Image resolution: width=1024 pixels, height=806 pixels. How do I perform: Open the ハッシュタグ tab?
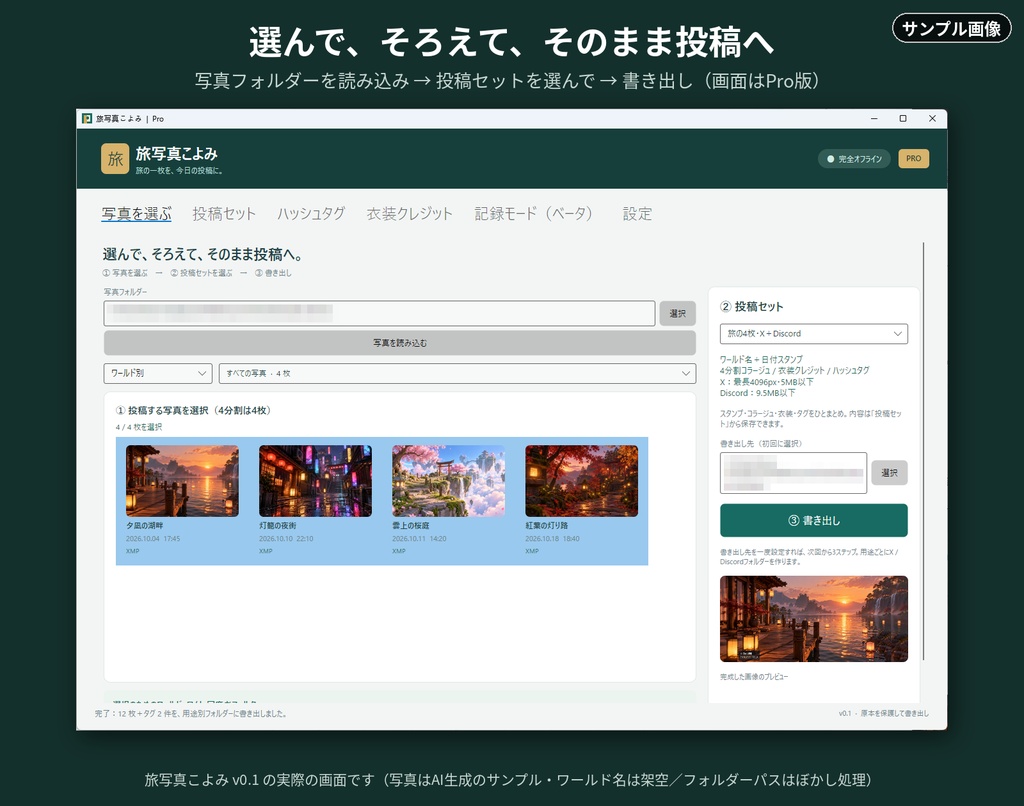tap(311, 214)
